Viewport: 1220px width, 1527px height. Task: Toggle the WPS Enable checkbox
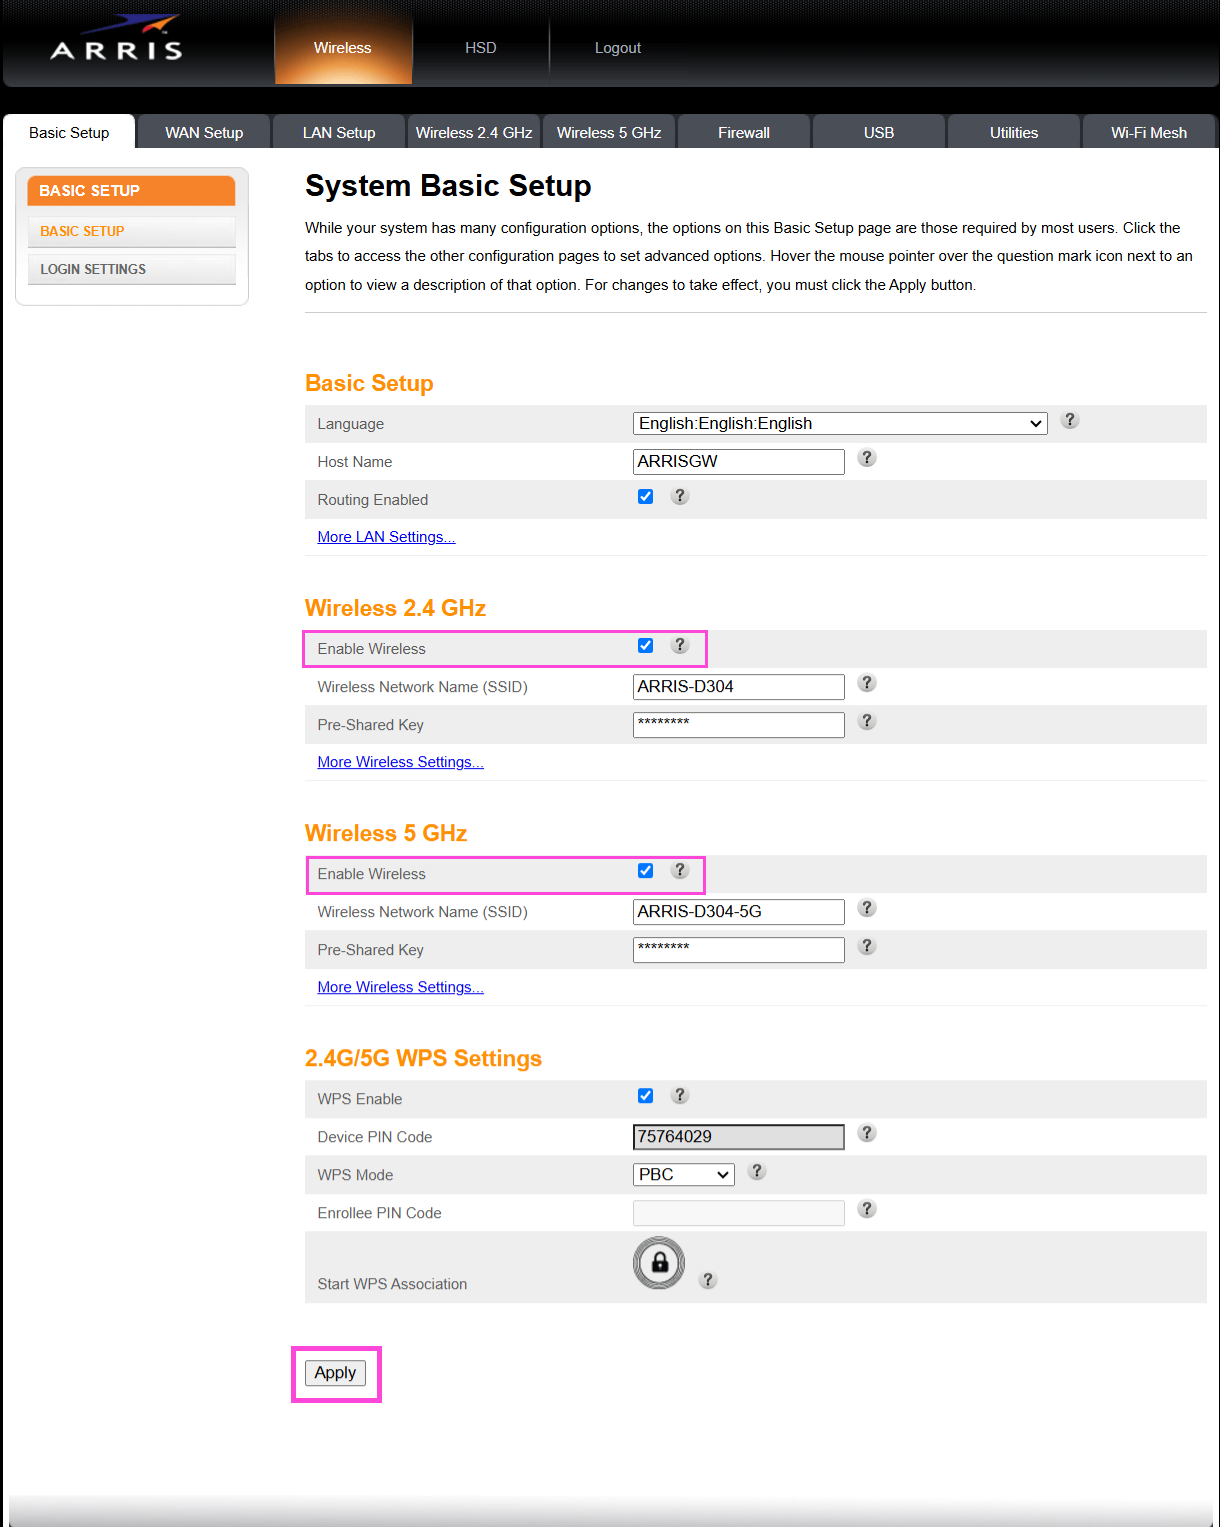[645, 1095]
